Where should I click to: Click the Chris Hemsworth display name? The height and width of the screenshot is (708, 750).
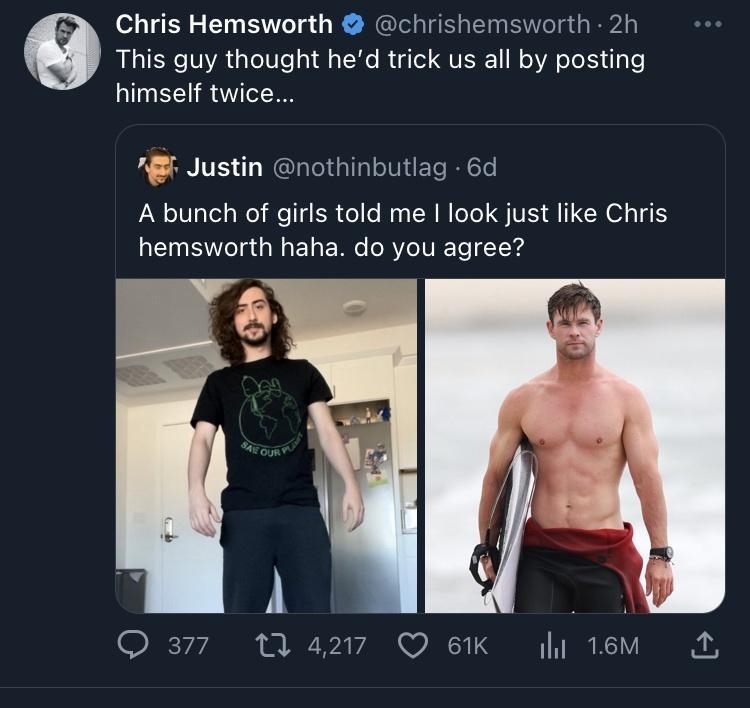tap(224, 24)
